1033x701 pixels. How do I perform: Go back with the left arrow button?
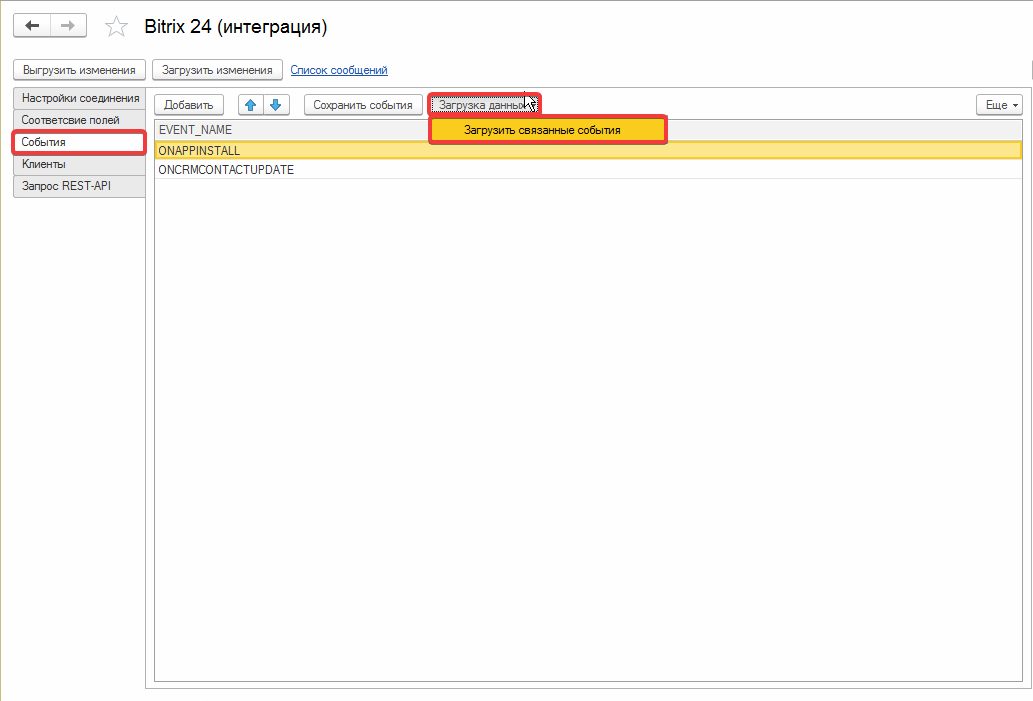point(32,26)
